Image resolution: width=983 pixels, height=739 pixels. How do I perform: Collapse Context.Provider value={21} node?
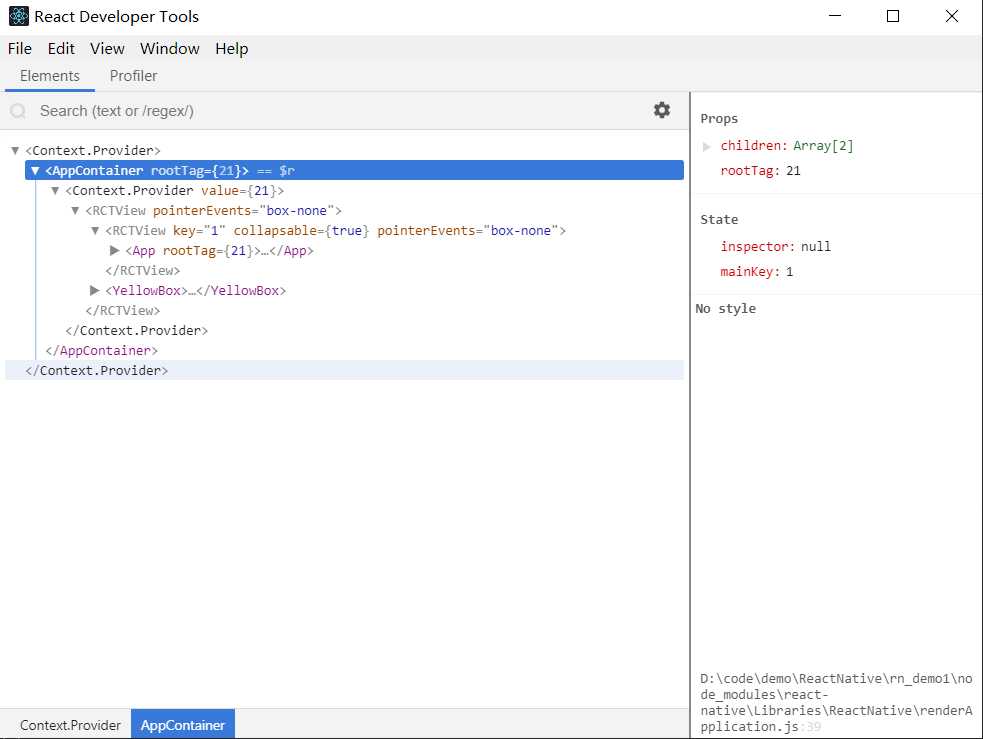click(55, 191)
